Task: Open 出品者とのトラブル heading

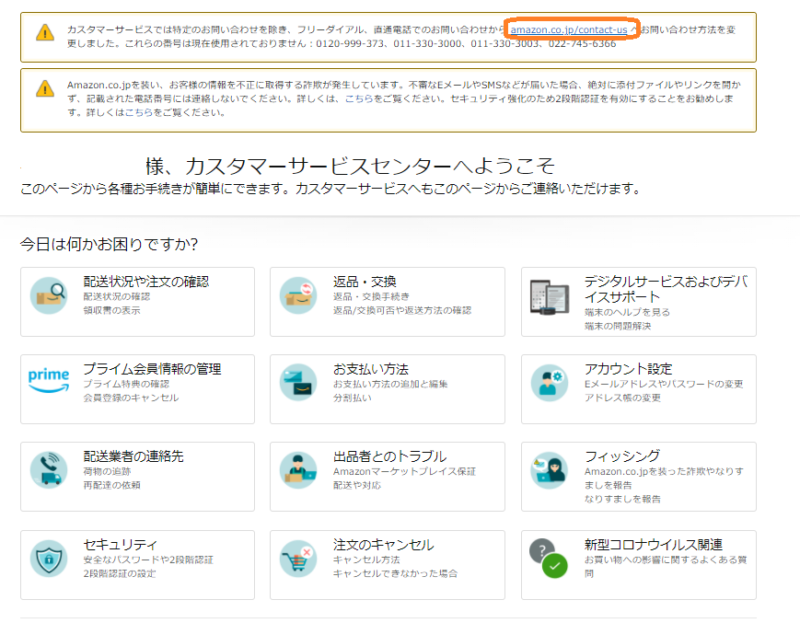Action: pos(390,456)
